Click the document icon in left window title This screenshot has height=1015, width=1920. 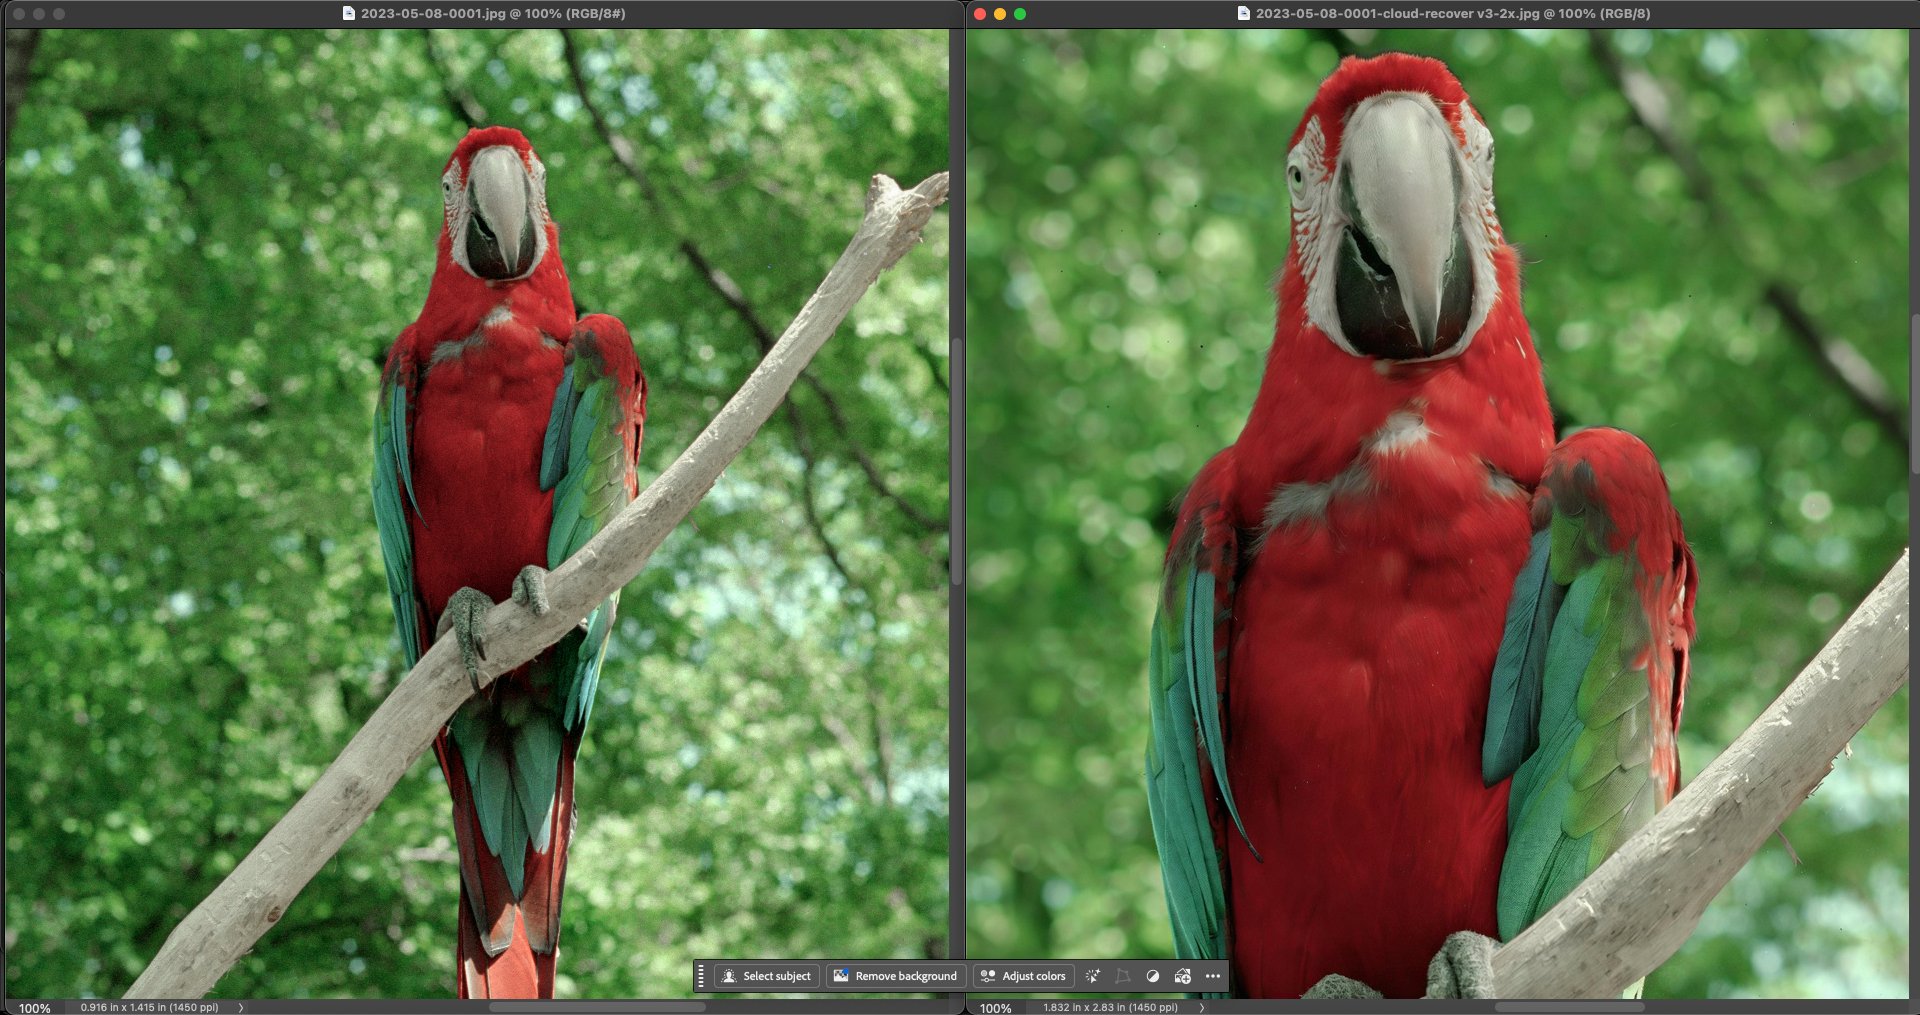pyautogui.click(x=348, y=14)
